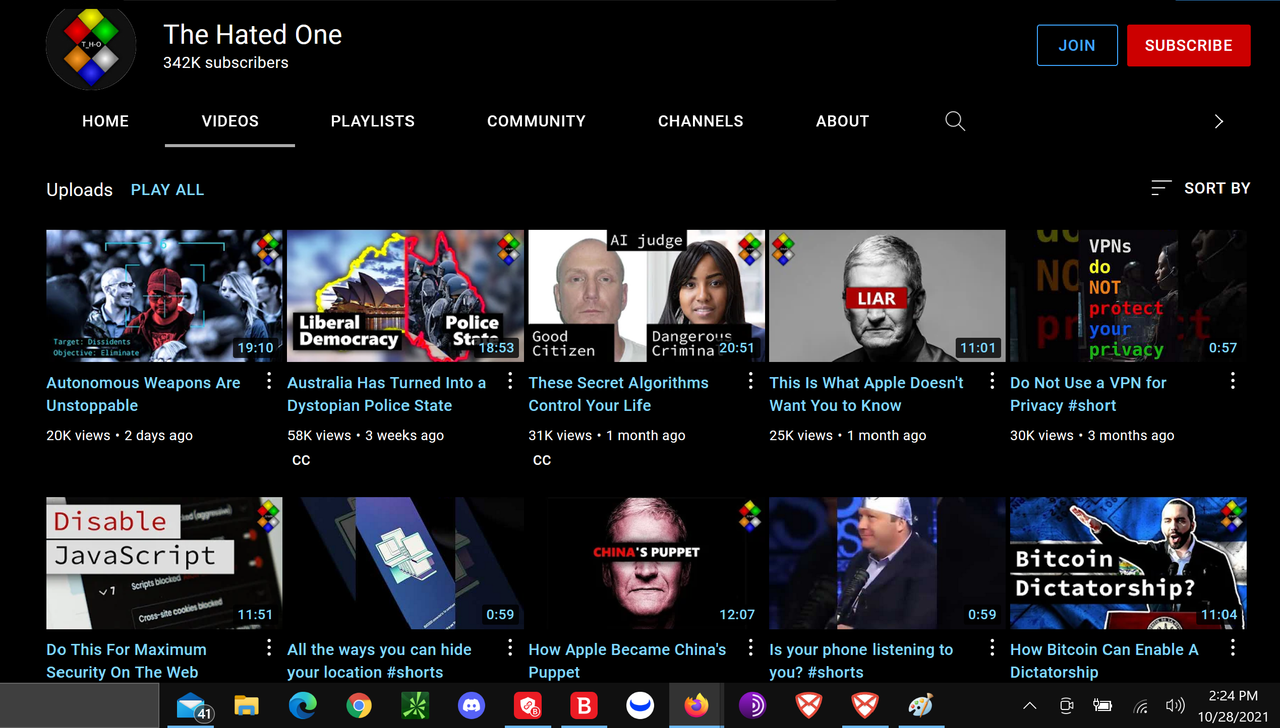
Task: View the ABOUT tab
Action: coord(842,121)
